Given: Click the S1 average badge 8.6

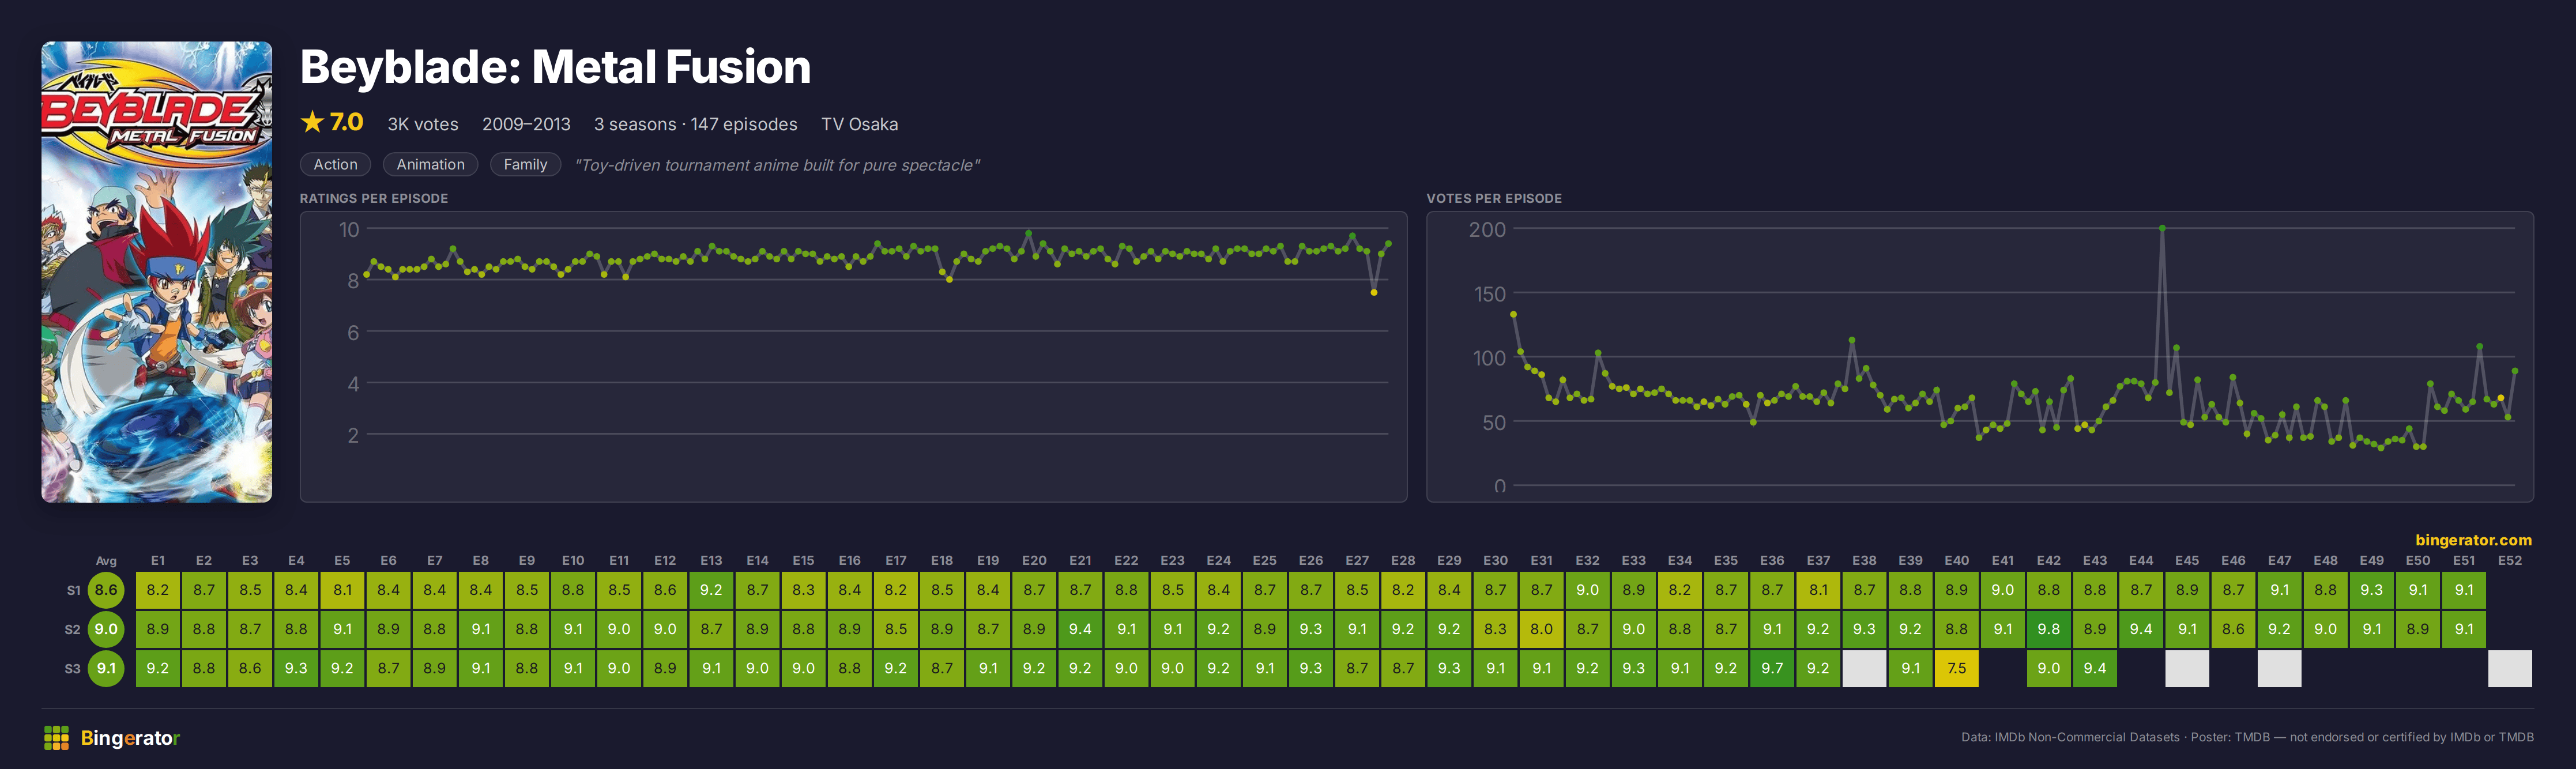Looking at the screenshot, I should [106, 590].
